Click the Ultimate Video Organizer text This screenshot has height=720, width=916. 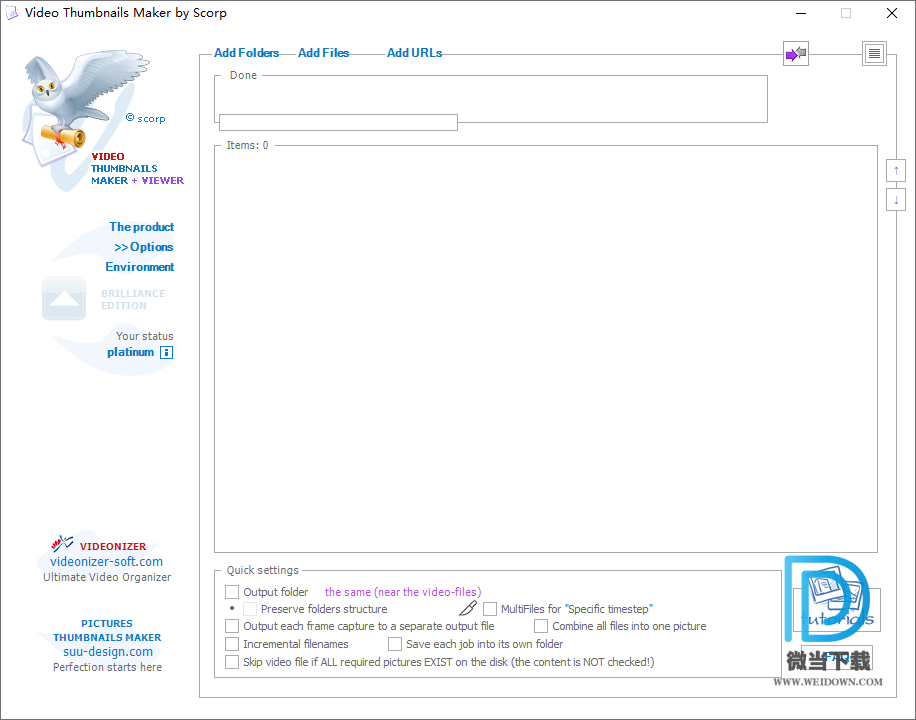tap(107, 577)
